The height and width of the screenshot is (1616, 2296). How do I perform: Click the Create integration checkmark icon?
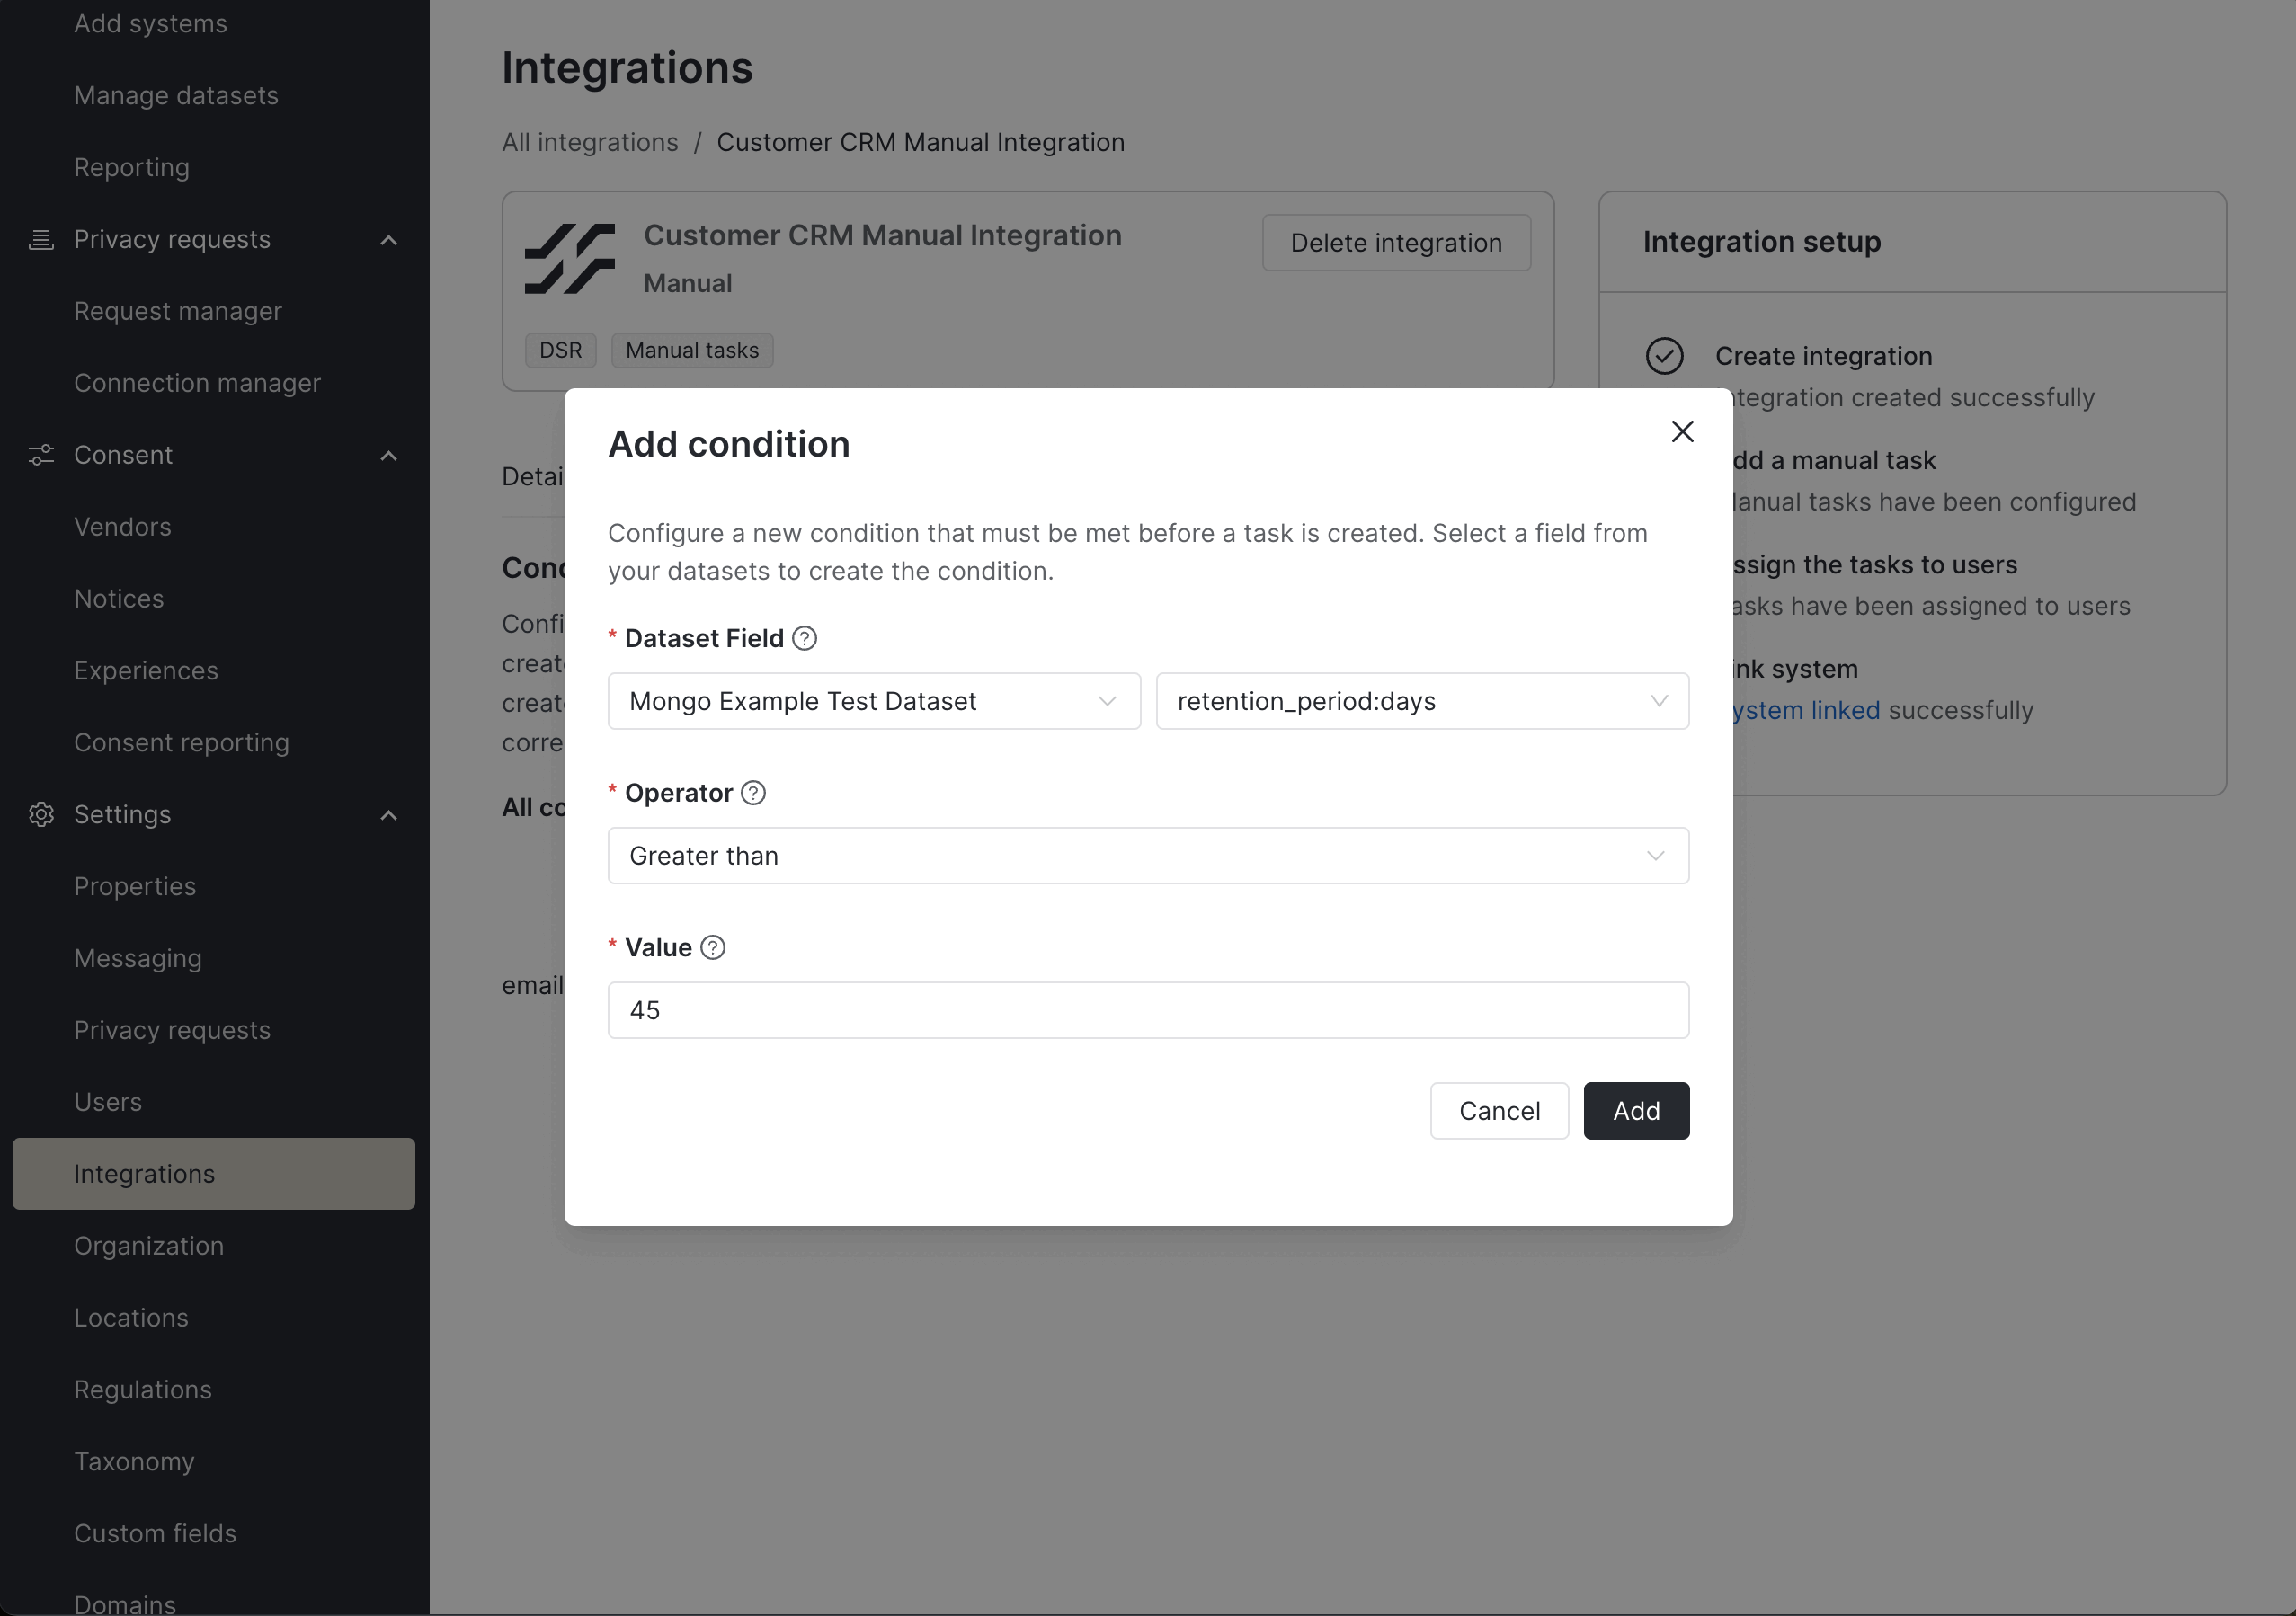[1664, 356]
